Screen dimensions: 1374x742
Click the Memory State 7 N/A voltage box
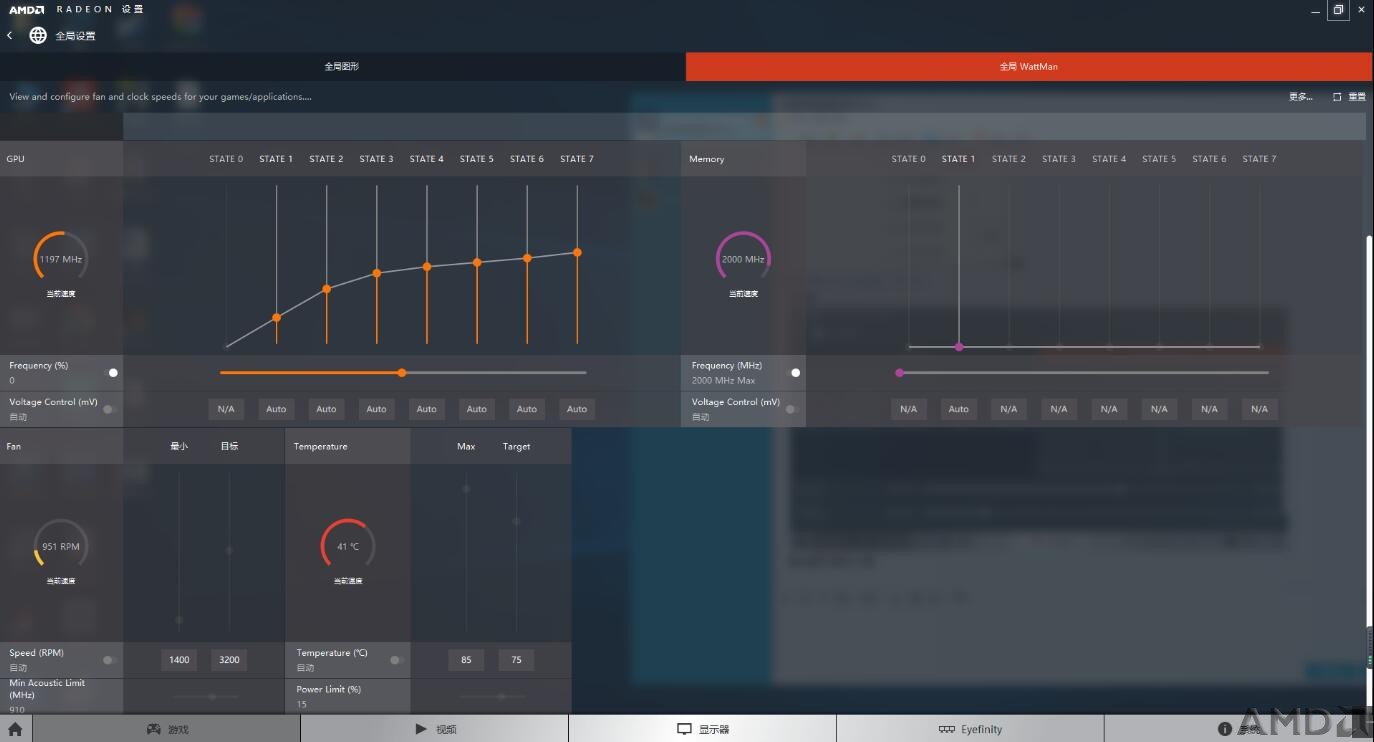click(x=1259, y=409)
